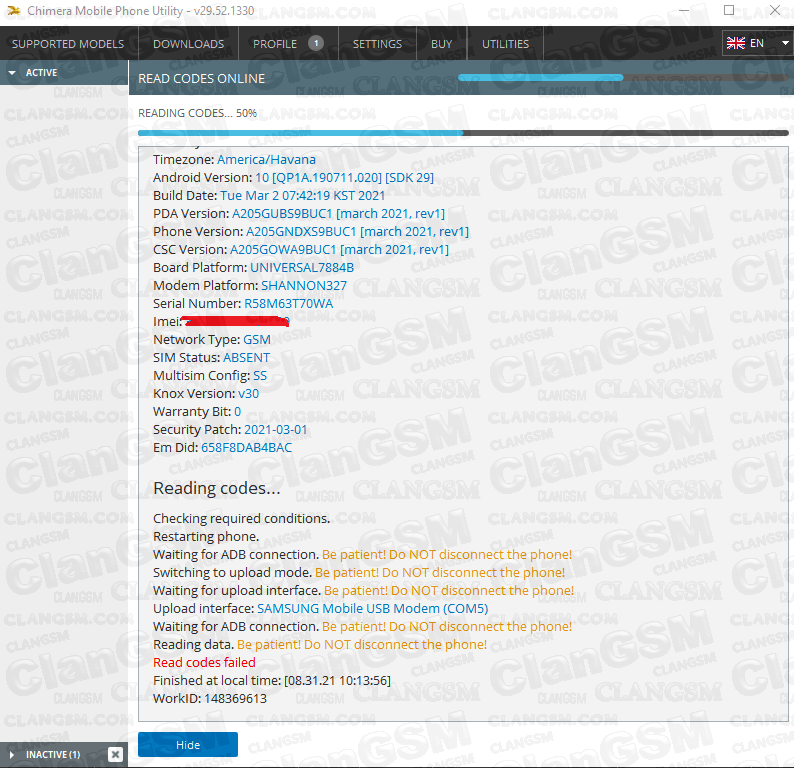Open the EN language dropdown
Image resolution: width=794 pixels, height=768 pixels.
(757, 43)
